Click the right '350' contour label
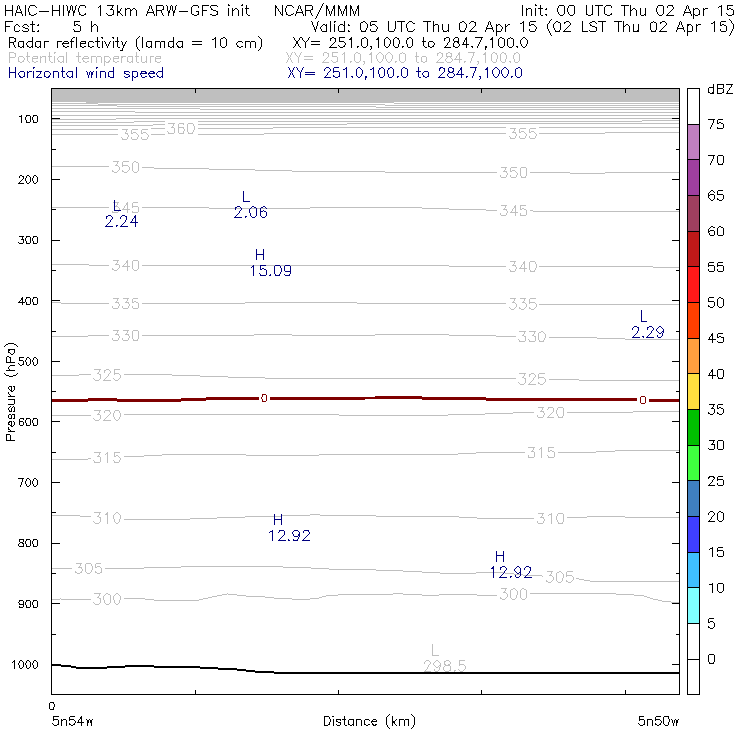 (513, 172)
